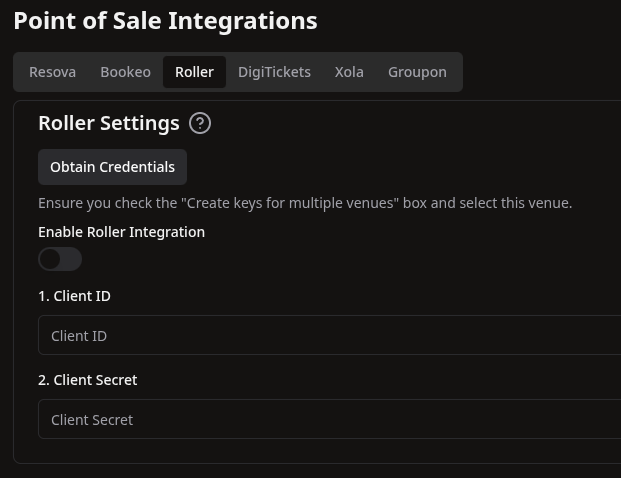The height and width of the screenshot is (478, 621).
Task: Focus the Client ID input field
Action: [330, 335]
